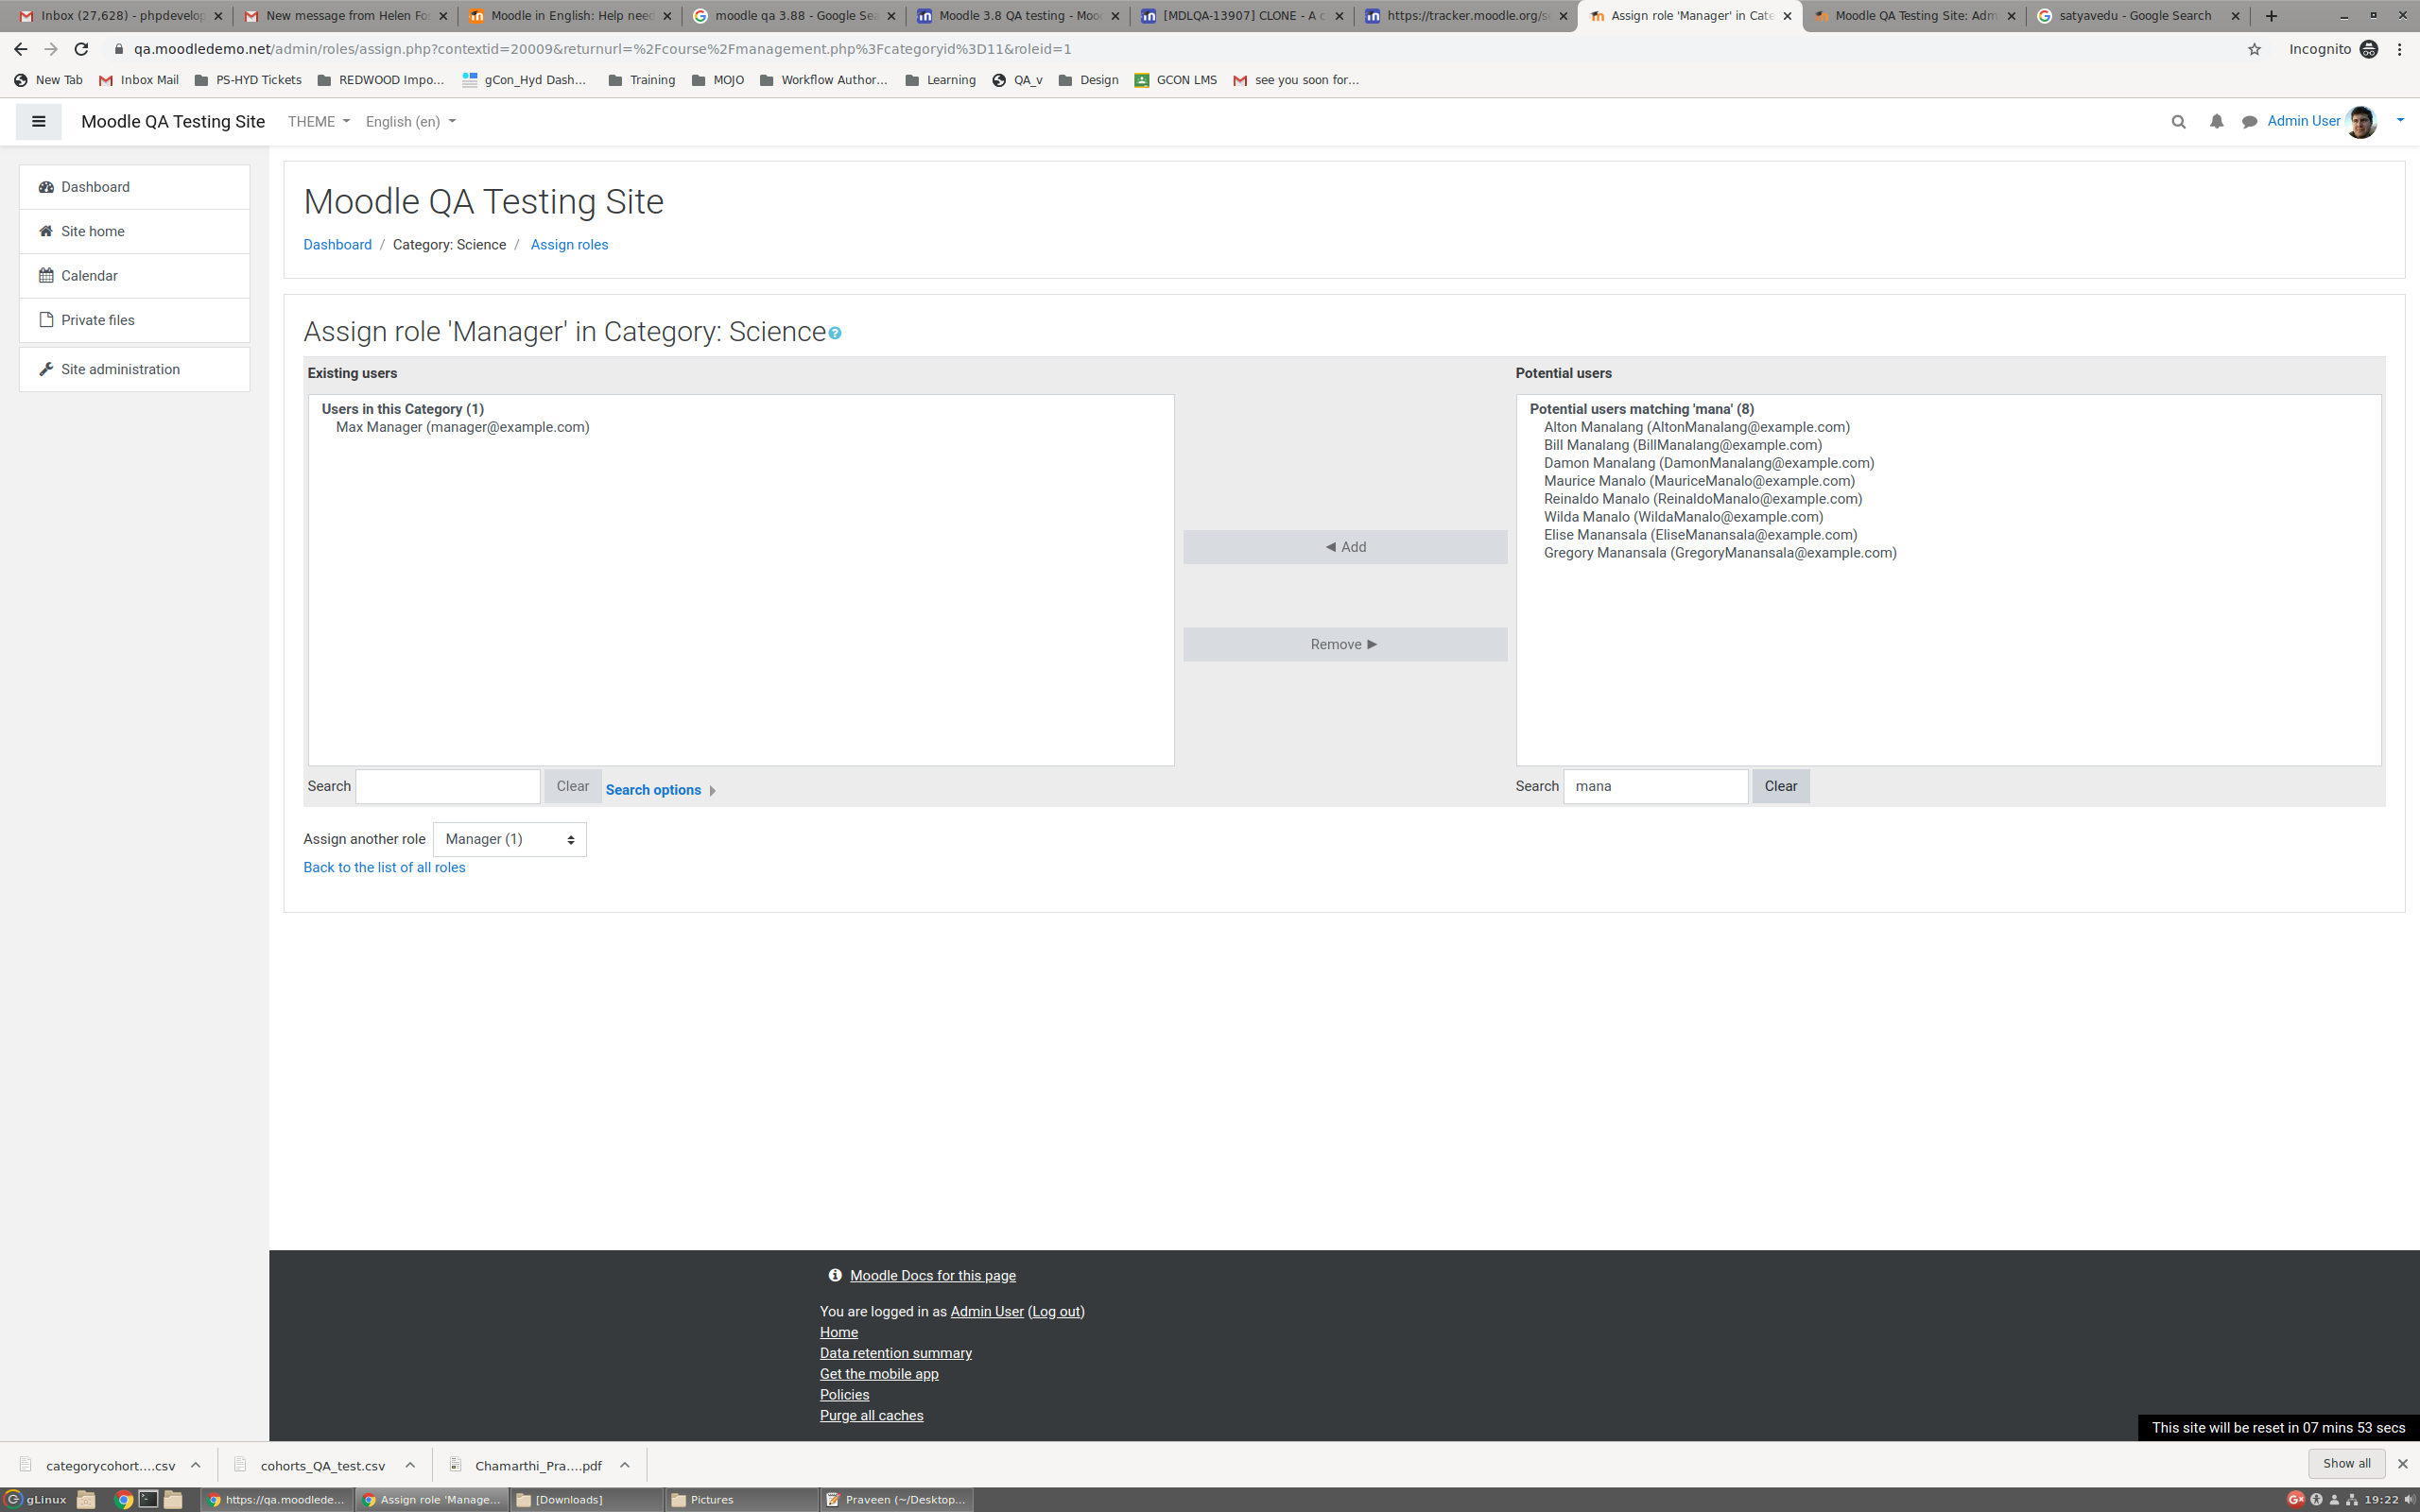
Task: Select Damon Manalang in potential users
Action: (1708, 463)
